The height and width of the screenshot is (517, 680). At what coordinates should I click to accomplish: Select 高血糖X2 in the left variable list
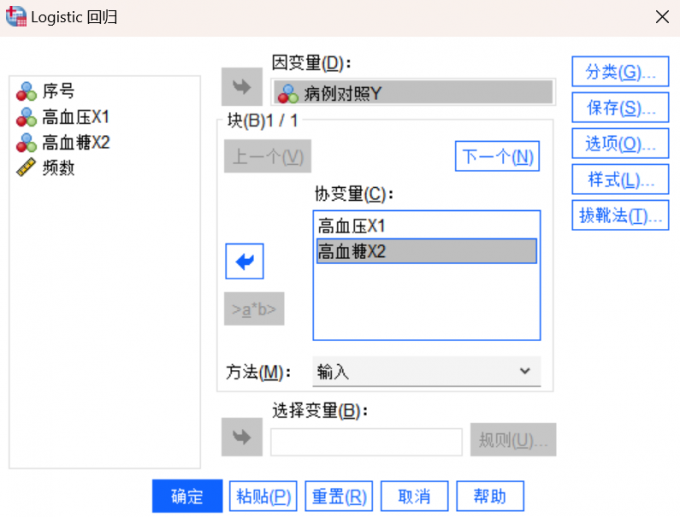(76, 143)
